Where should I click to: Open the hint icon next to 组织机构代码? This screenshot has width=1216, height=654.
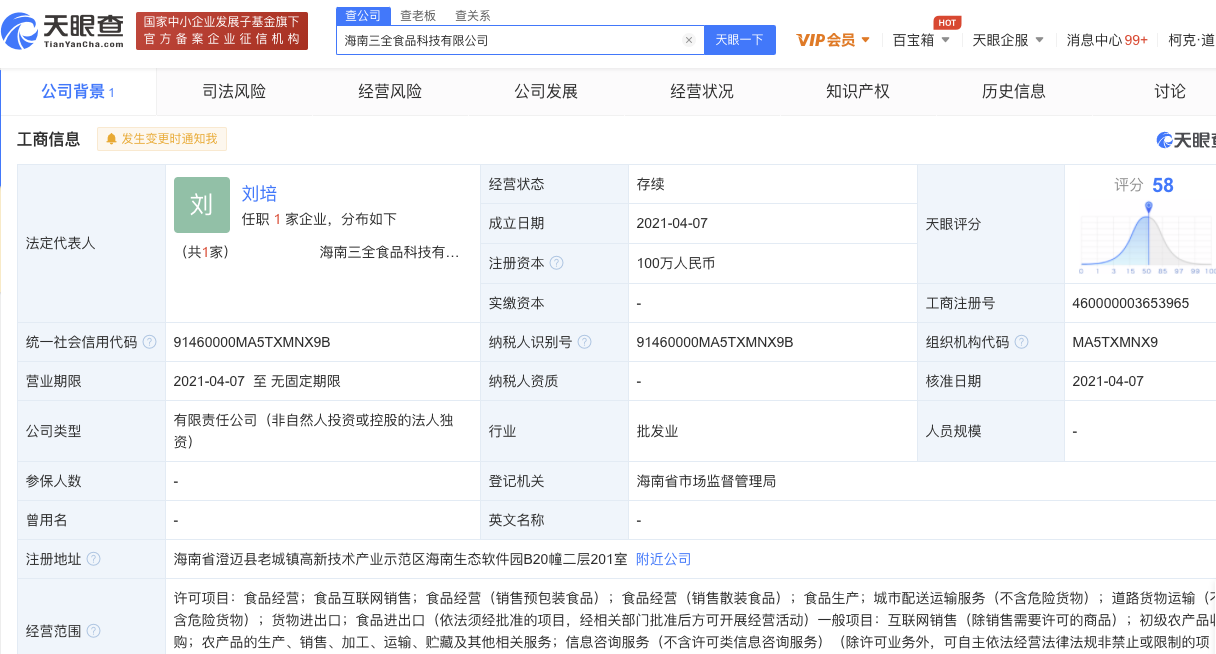pyautogui.click(x=1021, y=341)
